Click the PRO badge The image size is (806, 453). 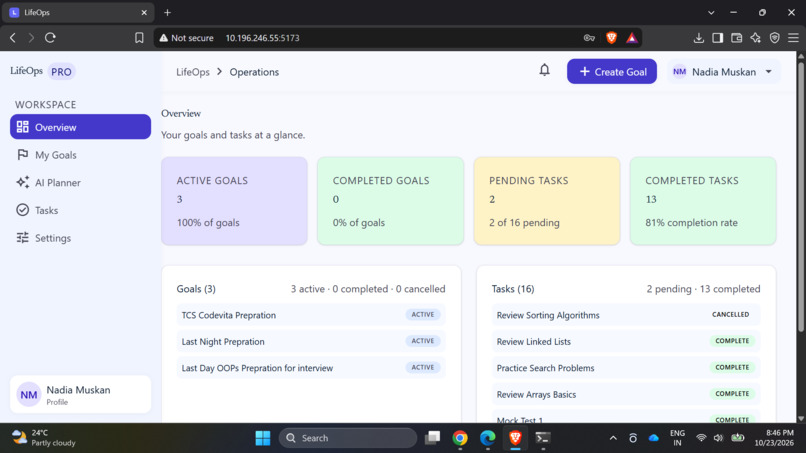pos(61,71)
